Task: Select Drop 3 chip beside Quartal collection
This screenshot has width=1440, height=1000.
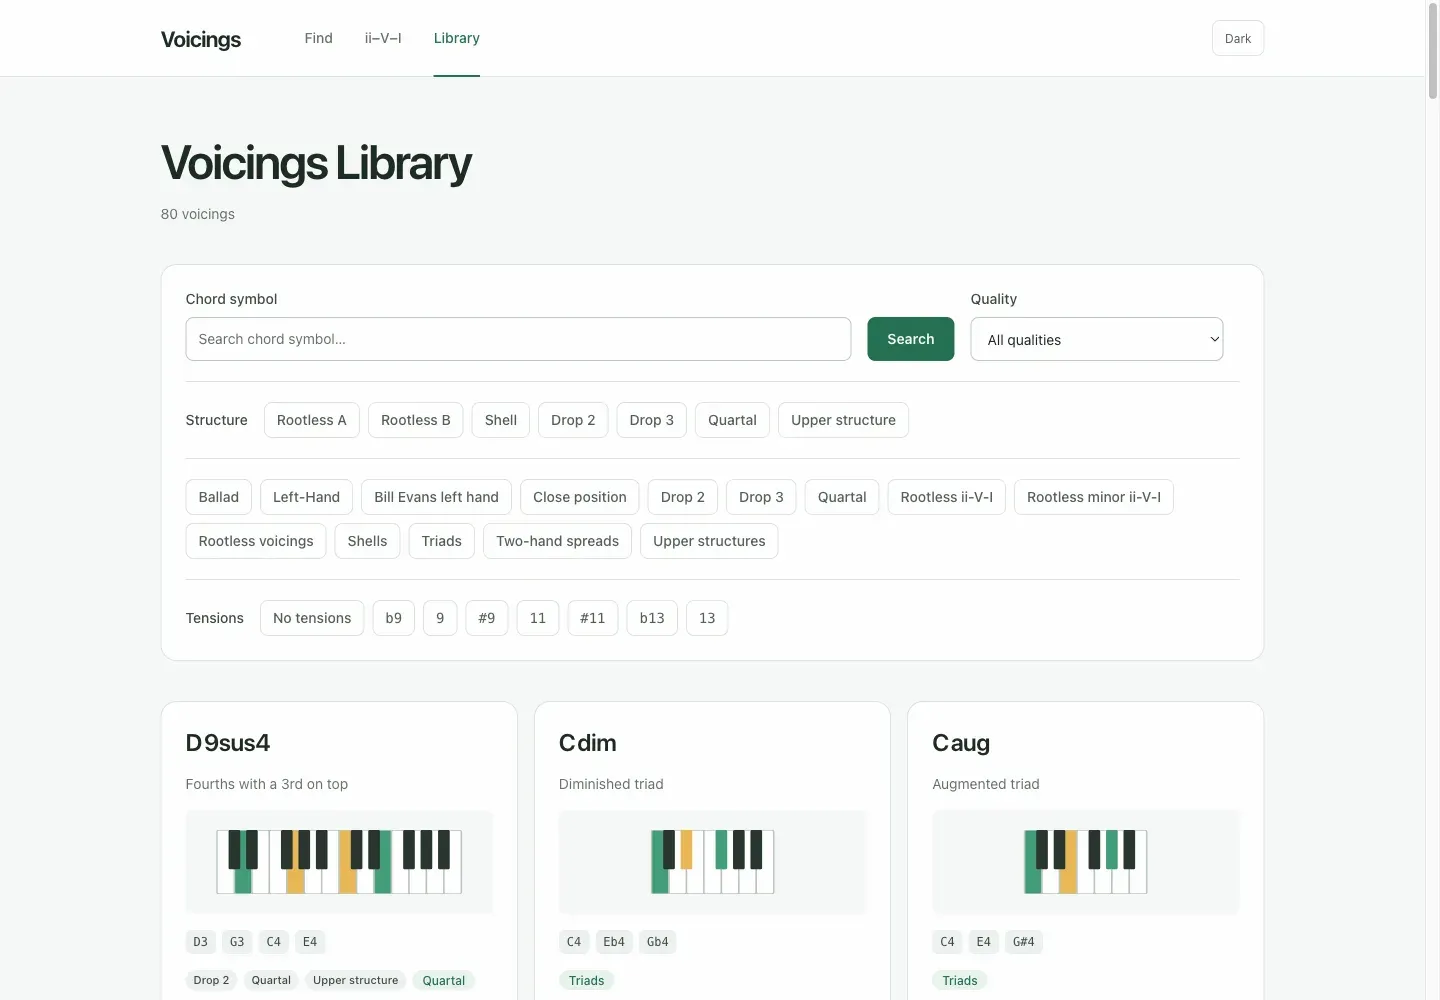Action: tap(762, 497)
